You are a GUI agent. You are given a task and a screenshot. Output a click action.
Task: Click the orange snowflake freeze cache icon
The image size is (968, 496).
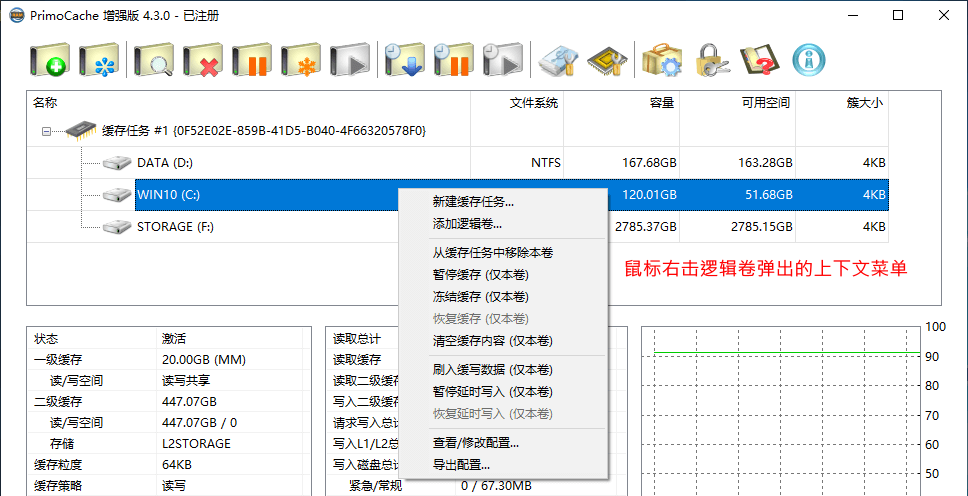click(301, 60)
